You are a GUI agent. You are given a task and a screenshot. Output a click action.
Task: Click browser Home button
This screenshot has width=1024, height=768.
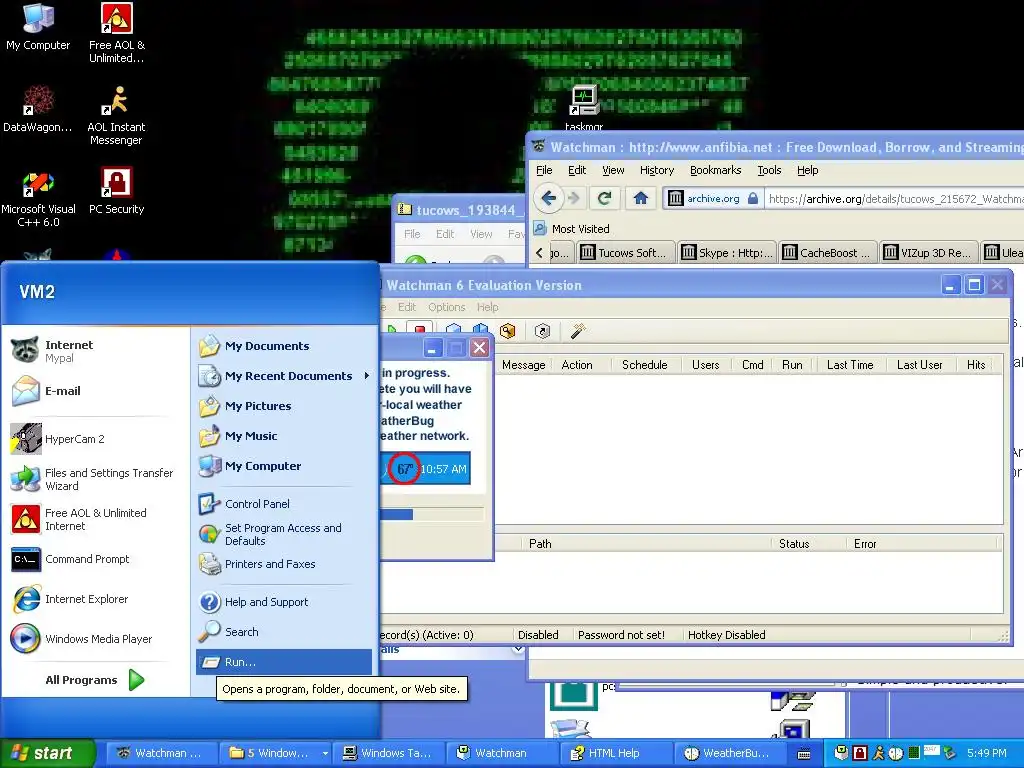641,198
